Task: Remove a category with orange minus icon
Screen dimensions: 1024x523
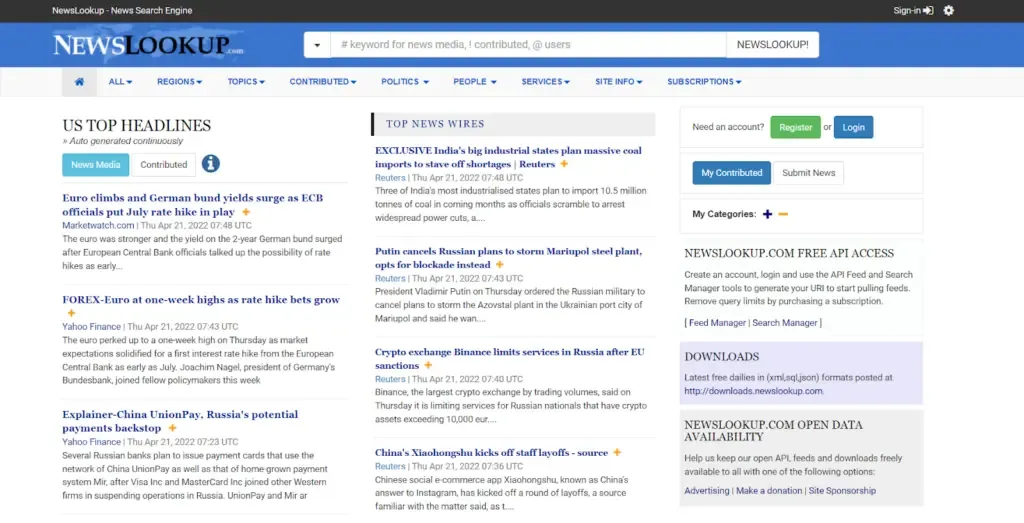Action: [783, 214]
